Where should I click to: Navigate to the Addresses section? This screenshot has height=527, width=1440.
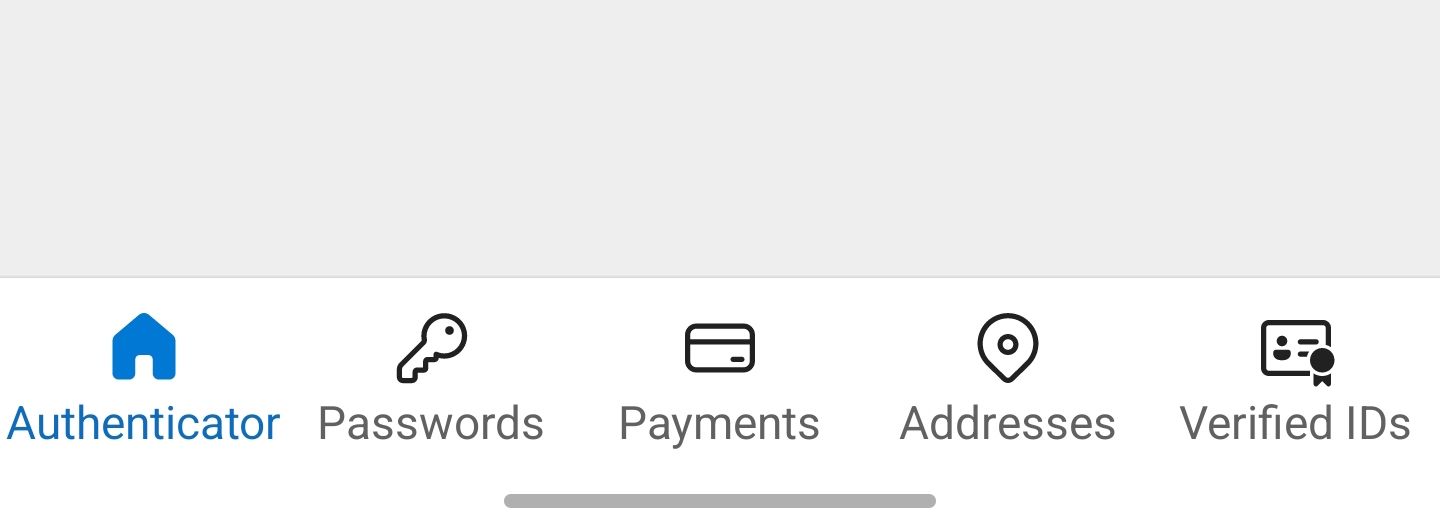pos(1008,380)
